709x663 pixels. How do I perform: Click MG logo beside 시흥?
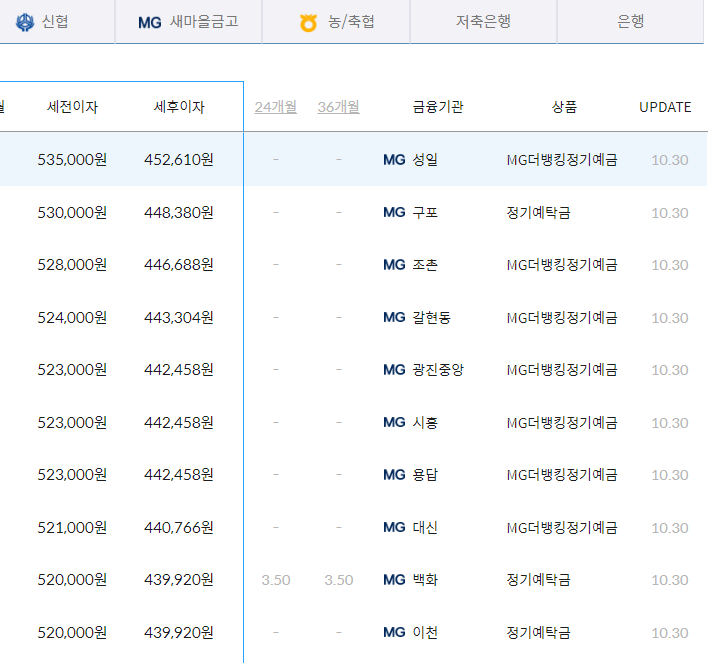(x=394, y=422)
